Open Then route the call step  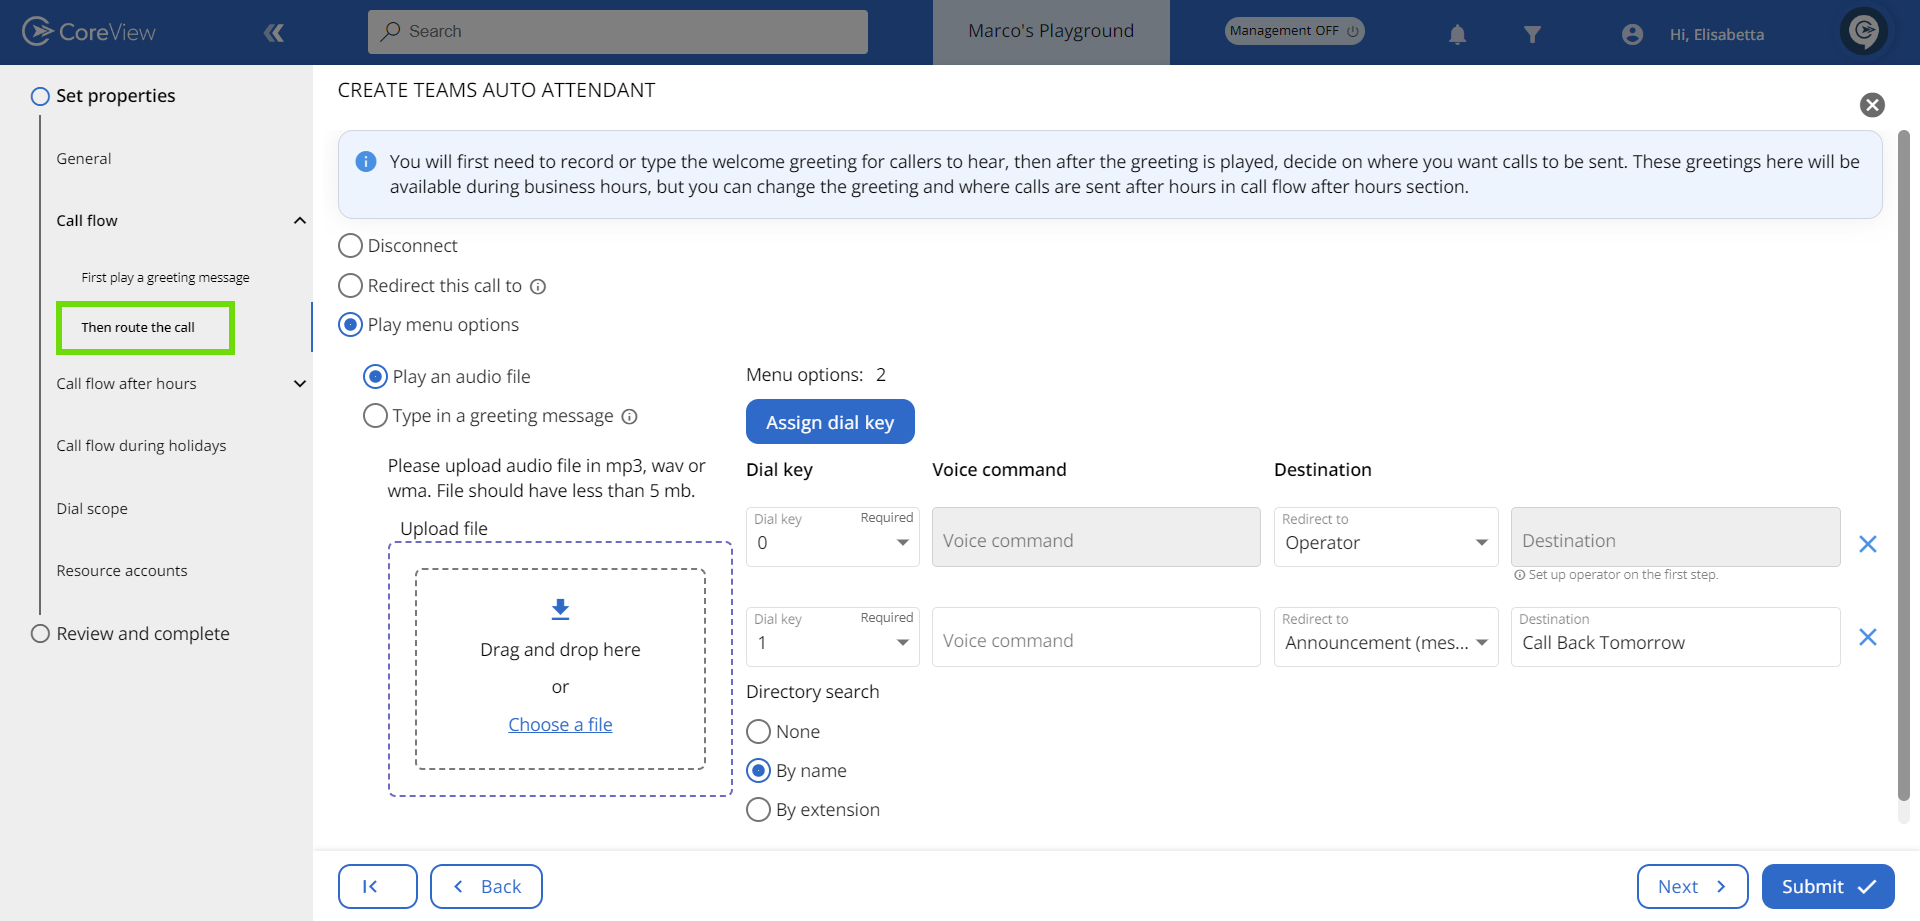pyautogui.click(x=138, y=328)
